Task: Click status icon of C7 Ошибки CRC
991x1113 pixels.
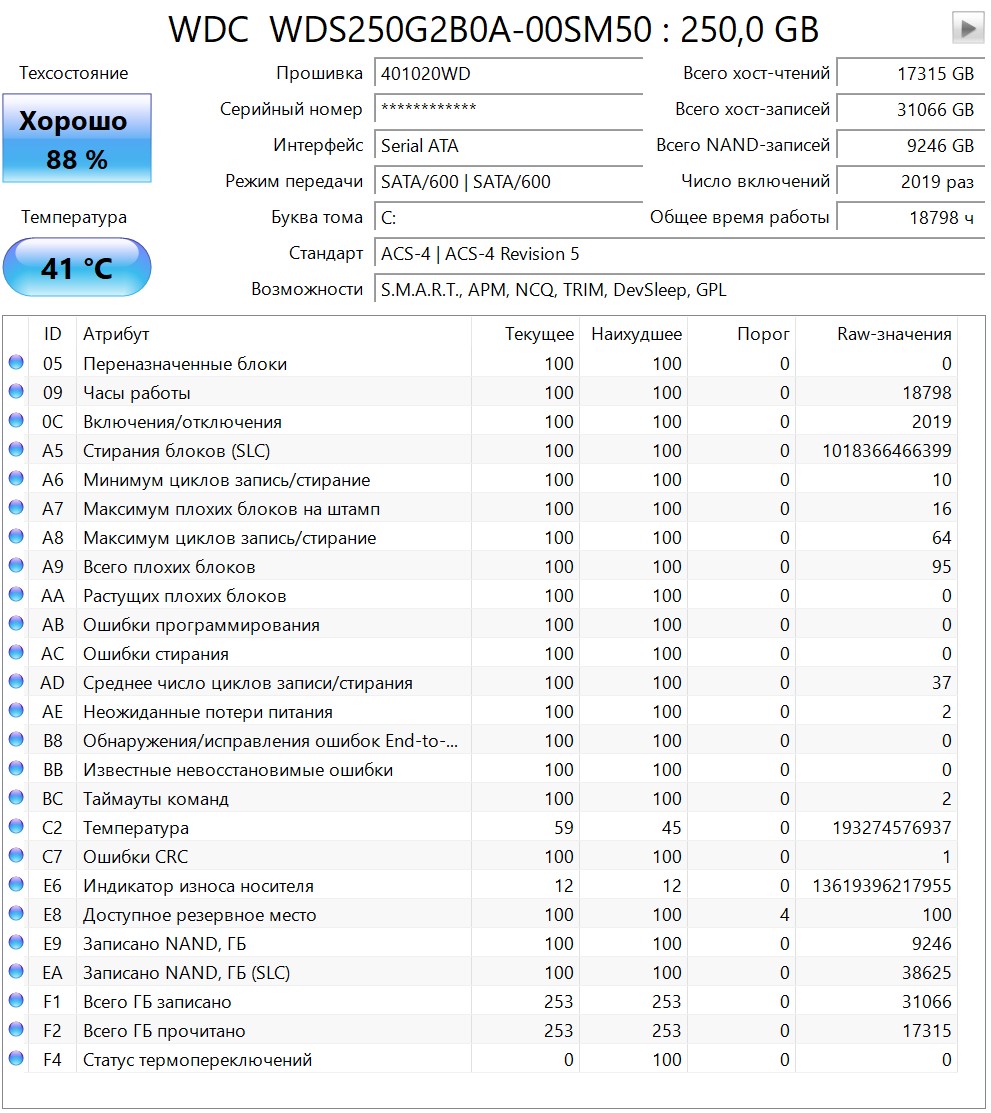Action: (16, 856)
